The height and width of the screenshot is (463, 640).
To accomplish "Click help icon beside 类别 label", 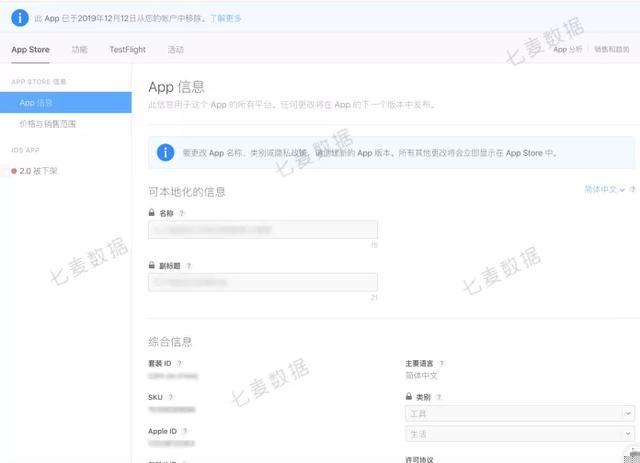I will tap(439, 397).
